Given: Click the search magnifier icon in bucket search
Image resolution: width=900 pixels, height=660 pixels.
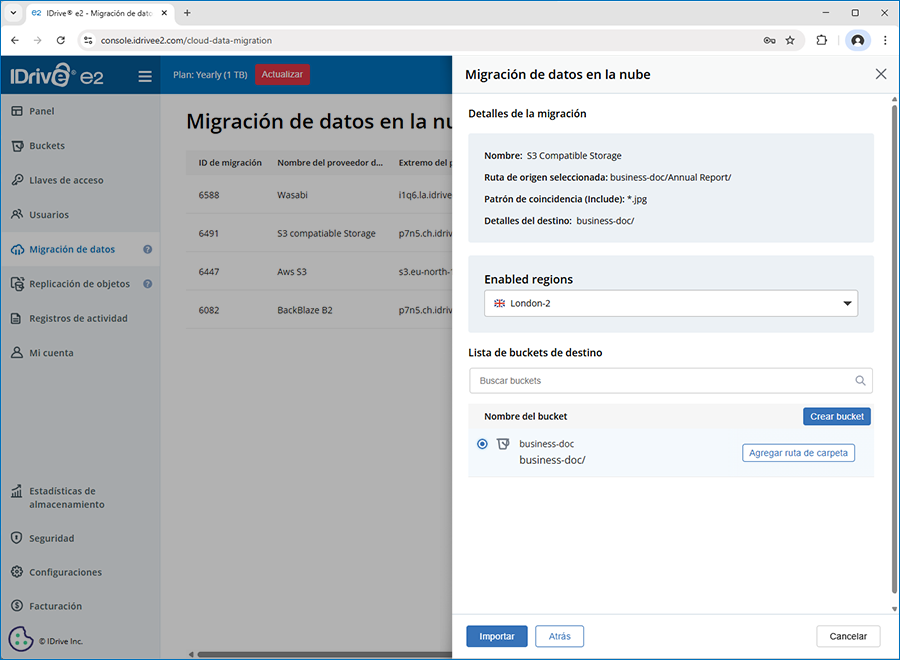Looking at the screenshot, I should [860, 381].
